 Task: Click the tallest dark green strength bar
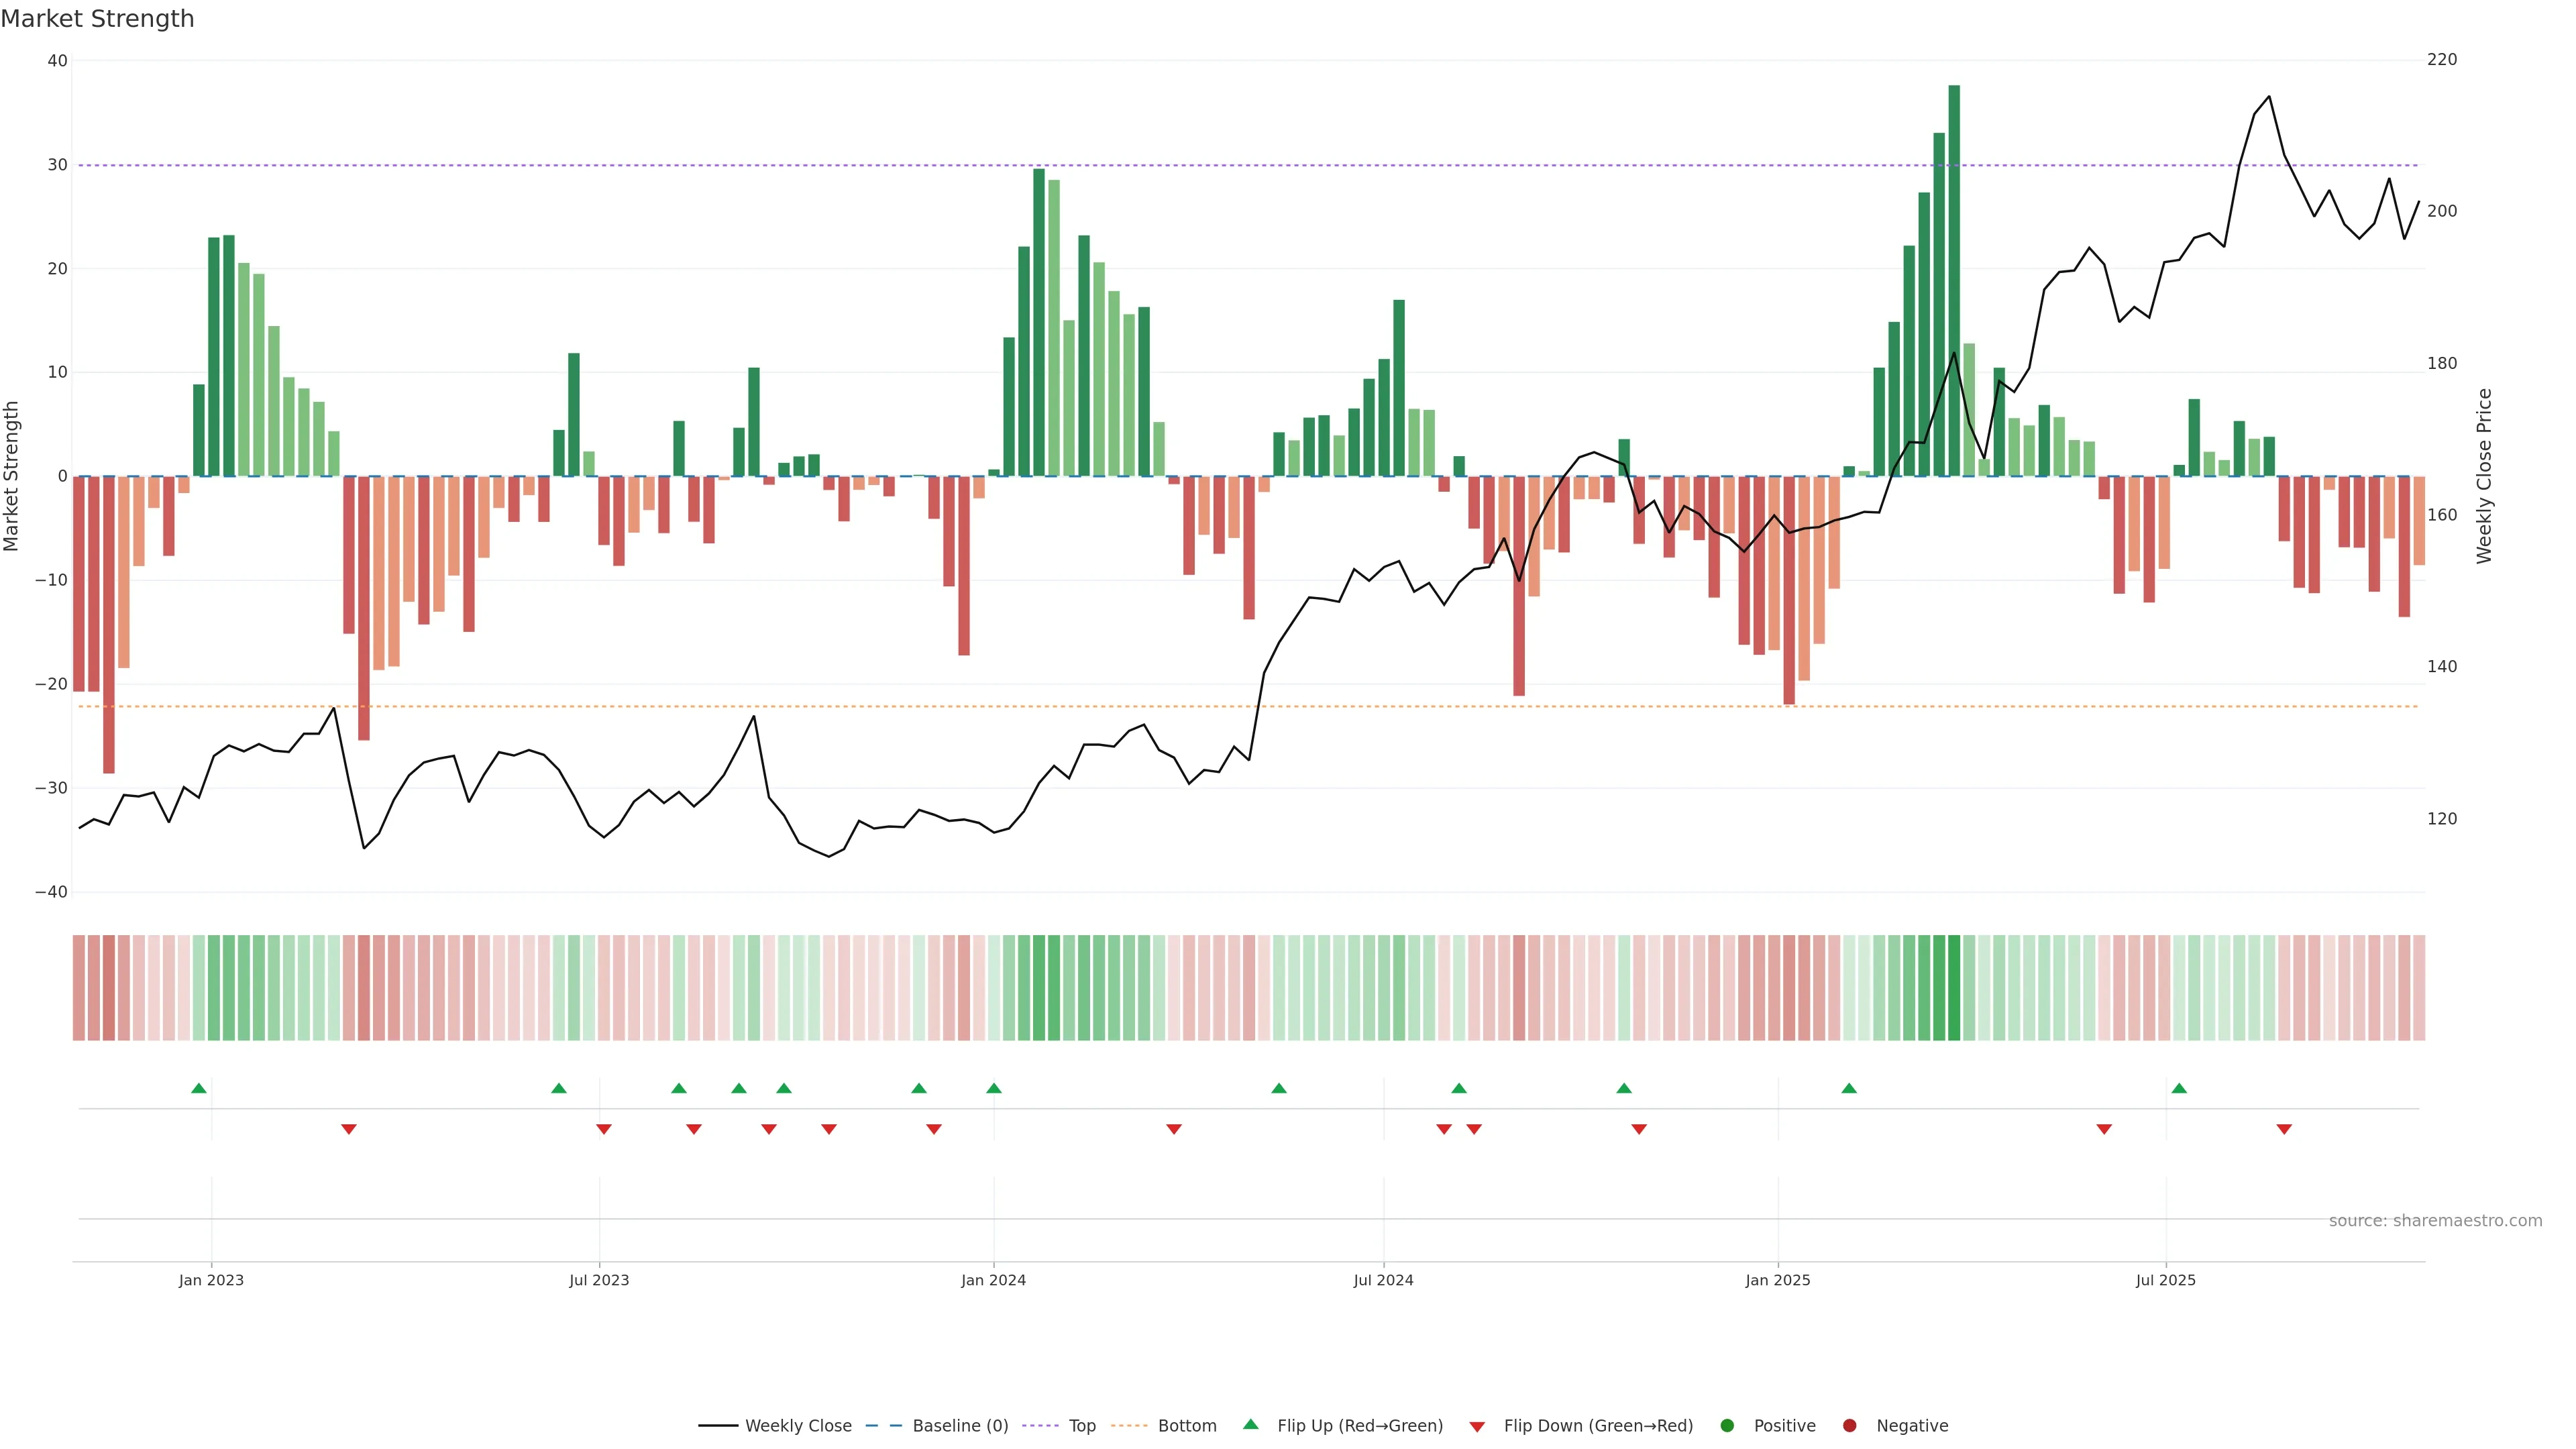point(1954,280)
